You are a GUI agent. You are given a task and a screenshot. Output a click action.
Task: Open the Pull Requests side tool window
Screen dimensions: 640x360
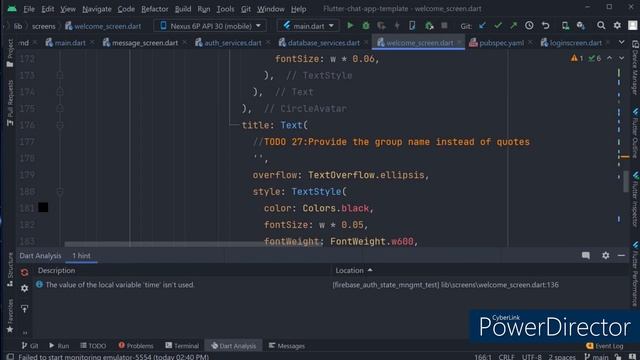pos(10,103)
